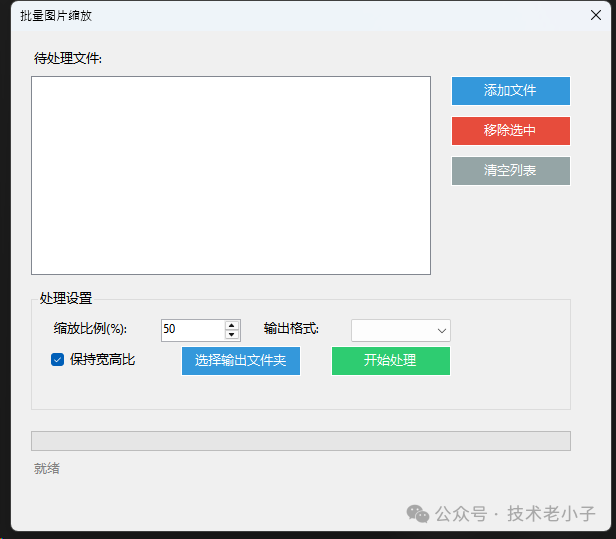
Task: Toggle the 保持宽高比 checkbox
Action: (58, 360)
